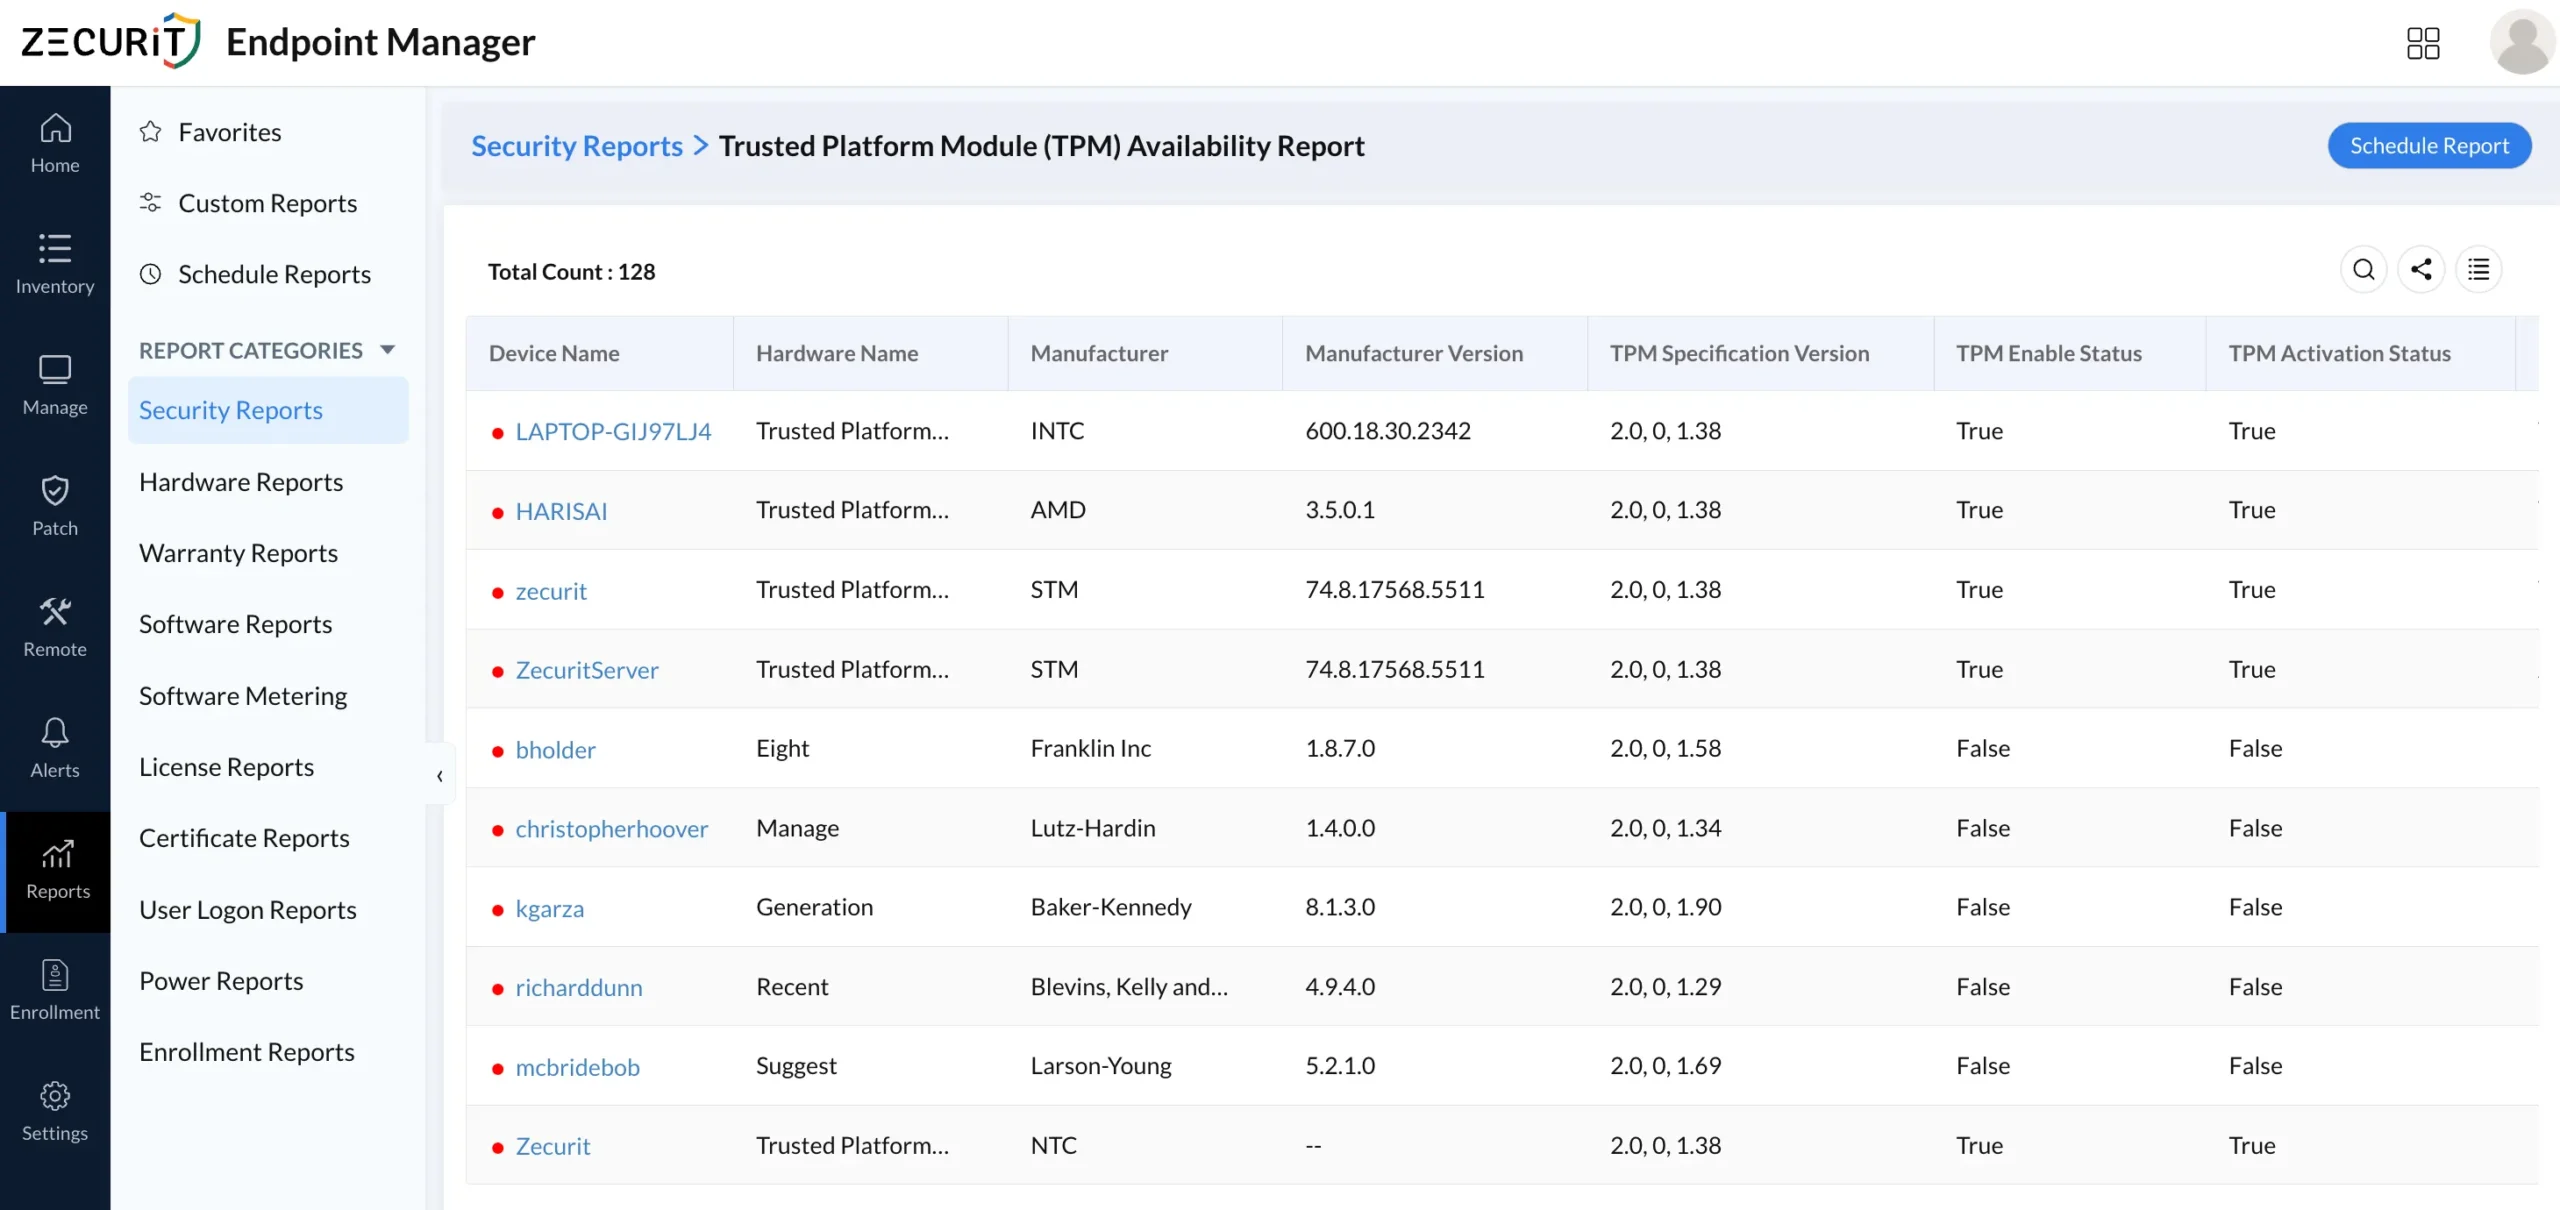Image resolution: width=2560 pixels, height=1210 pixels.
Task: Open device HARISAI
Action: pos(561,511)
